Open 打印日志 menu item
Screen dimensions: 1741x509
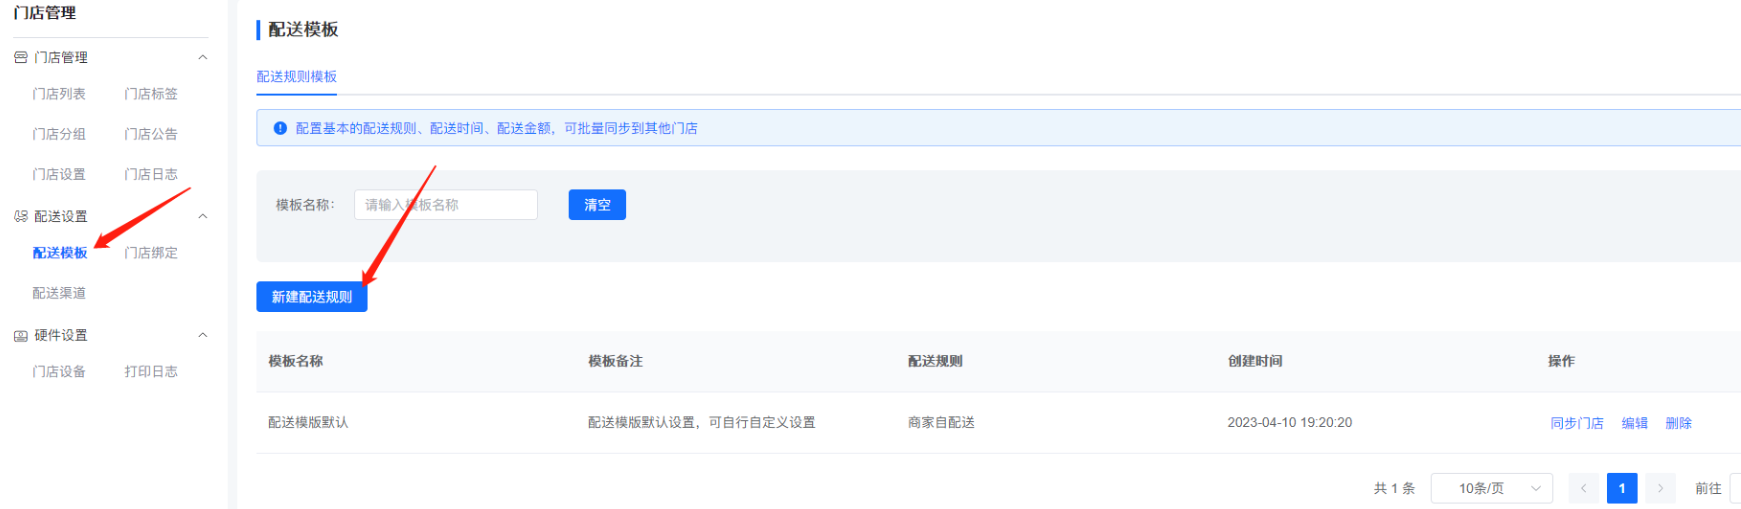click(x=151, y=371)
